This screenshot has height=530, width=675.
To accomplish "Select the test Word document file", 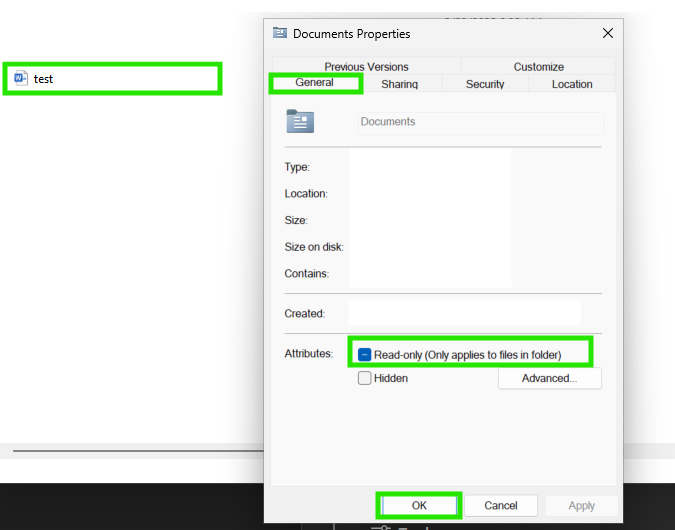I will click(112, 79).
